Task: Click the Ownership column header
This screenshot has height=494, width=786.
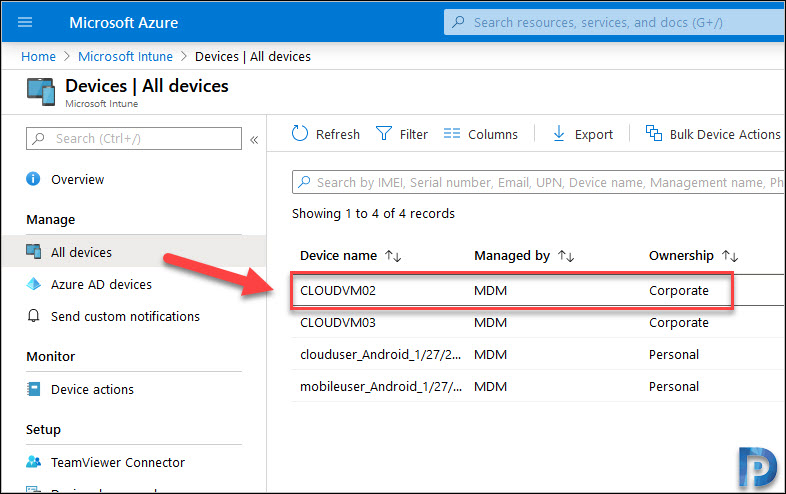Action: (x=681, y=256)
